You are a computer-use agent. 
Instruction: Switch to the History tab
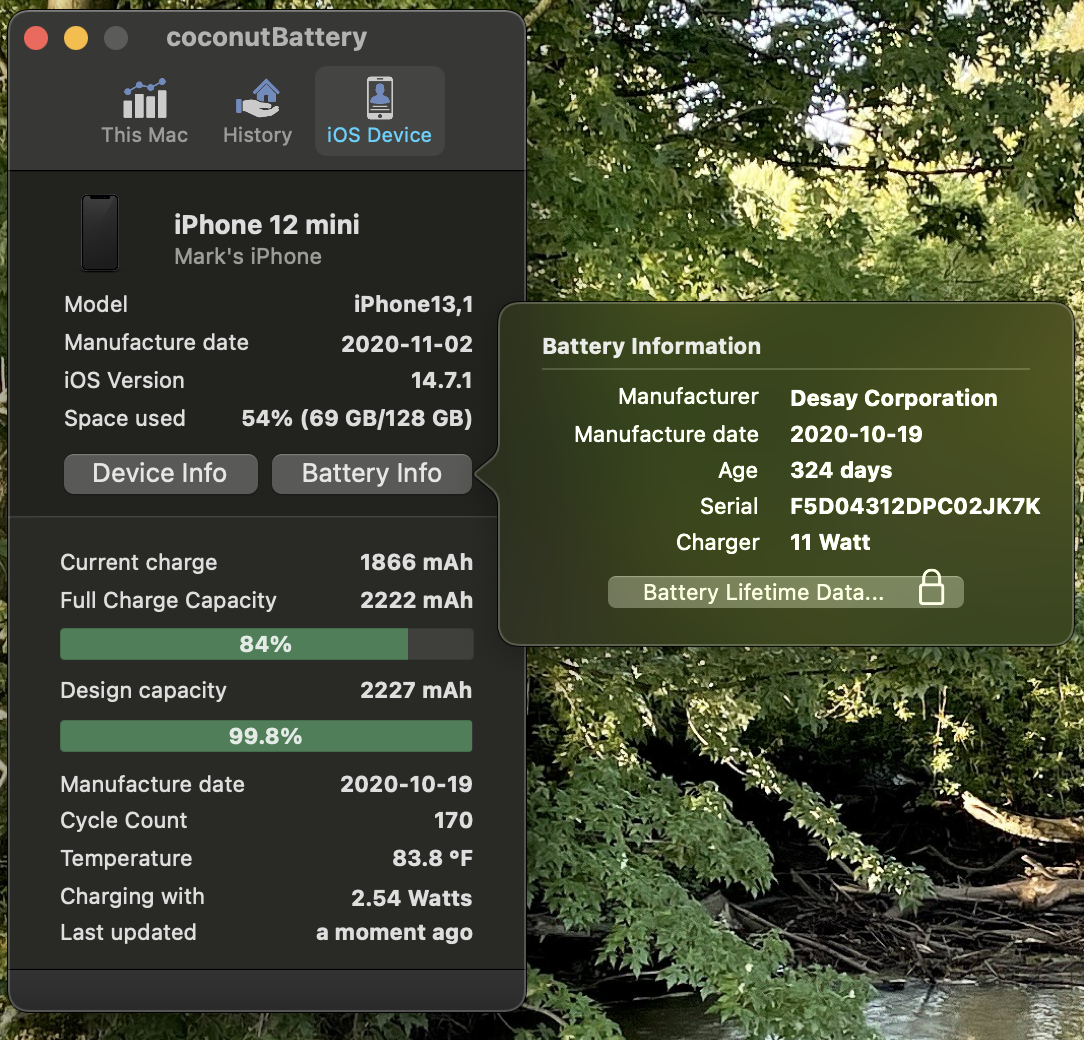(257, 111)
